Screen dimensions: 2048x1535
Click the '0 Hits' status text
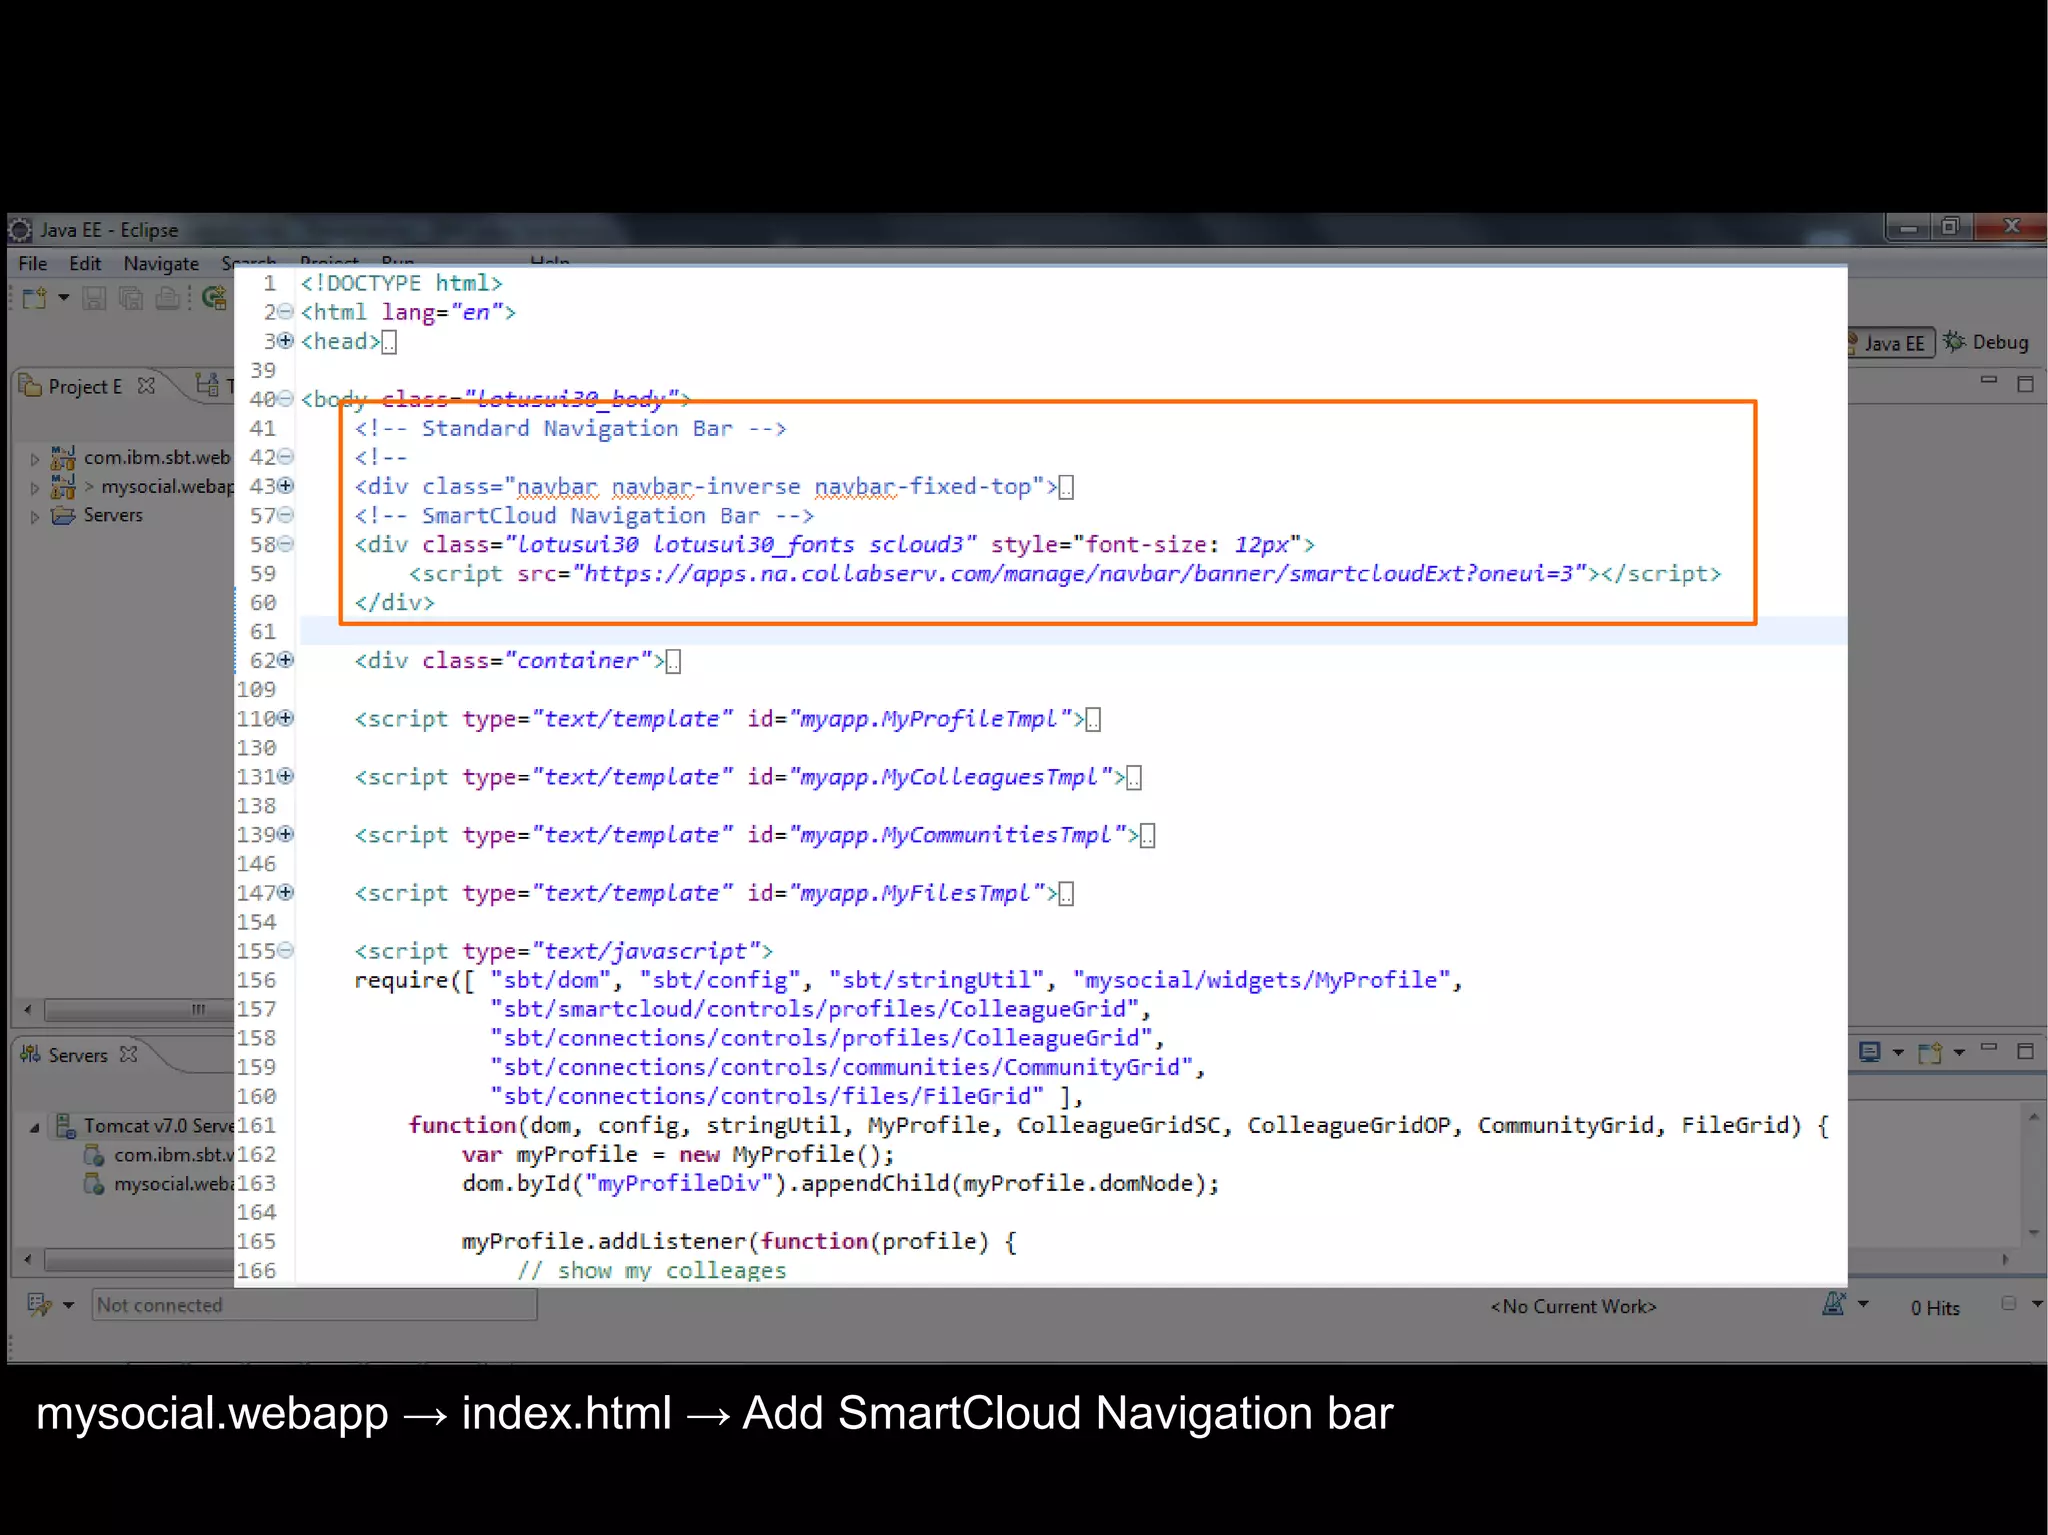(1935, 1308)
